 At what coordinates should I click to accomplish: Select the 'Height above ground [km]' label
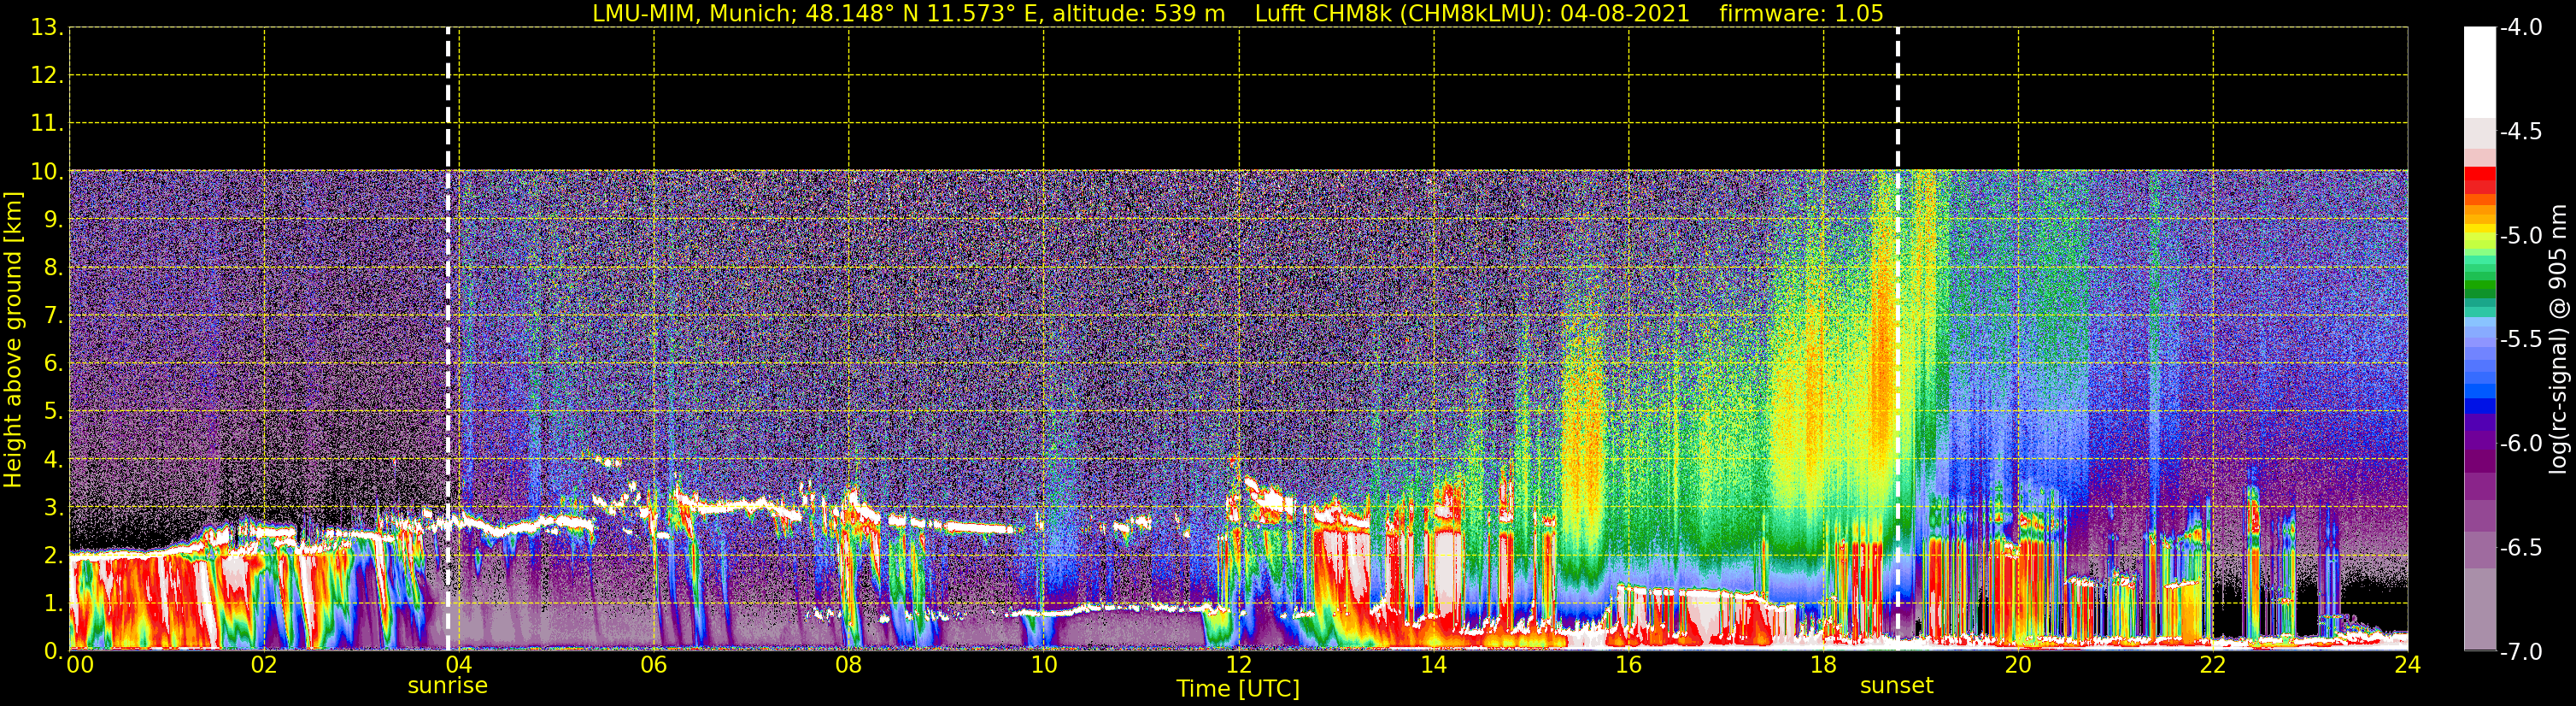click(x=13, y=340)
